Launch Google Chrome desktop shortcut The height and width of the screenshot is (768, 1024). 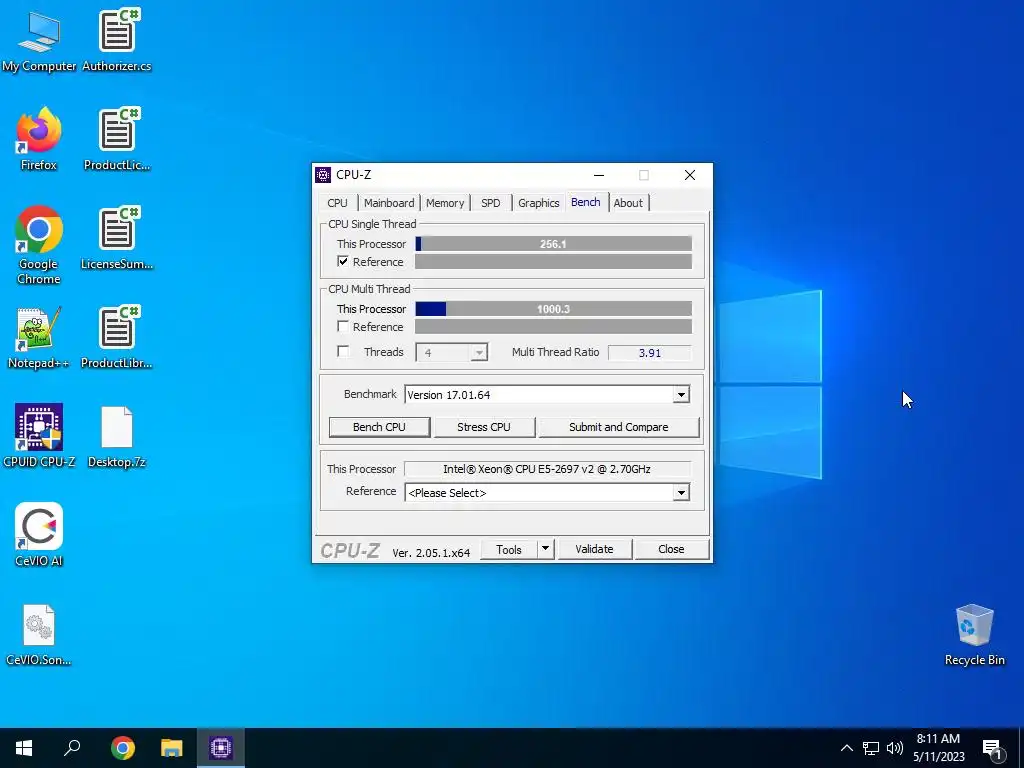(x=39, y=245)
